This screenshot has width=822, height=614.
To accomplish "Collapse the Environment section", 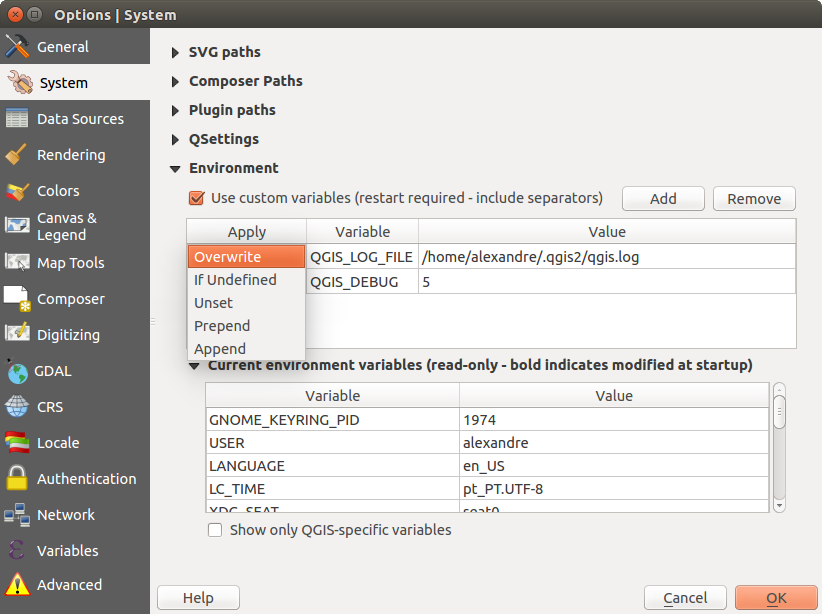I will tap(176, 168).
